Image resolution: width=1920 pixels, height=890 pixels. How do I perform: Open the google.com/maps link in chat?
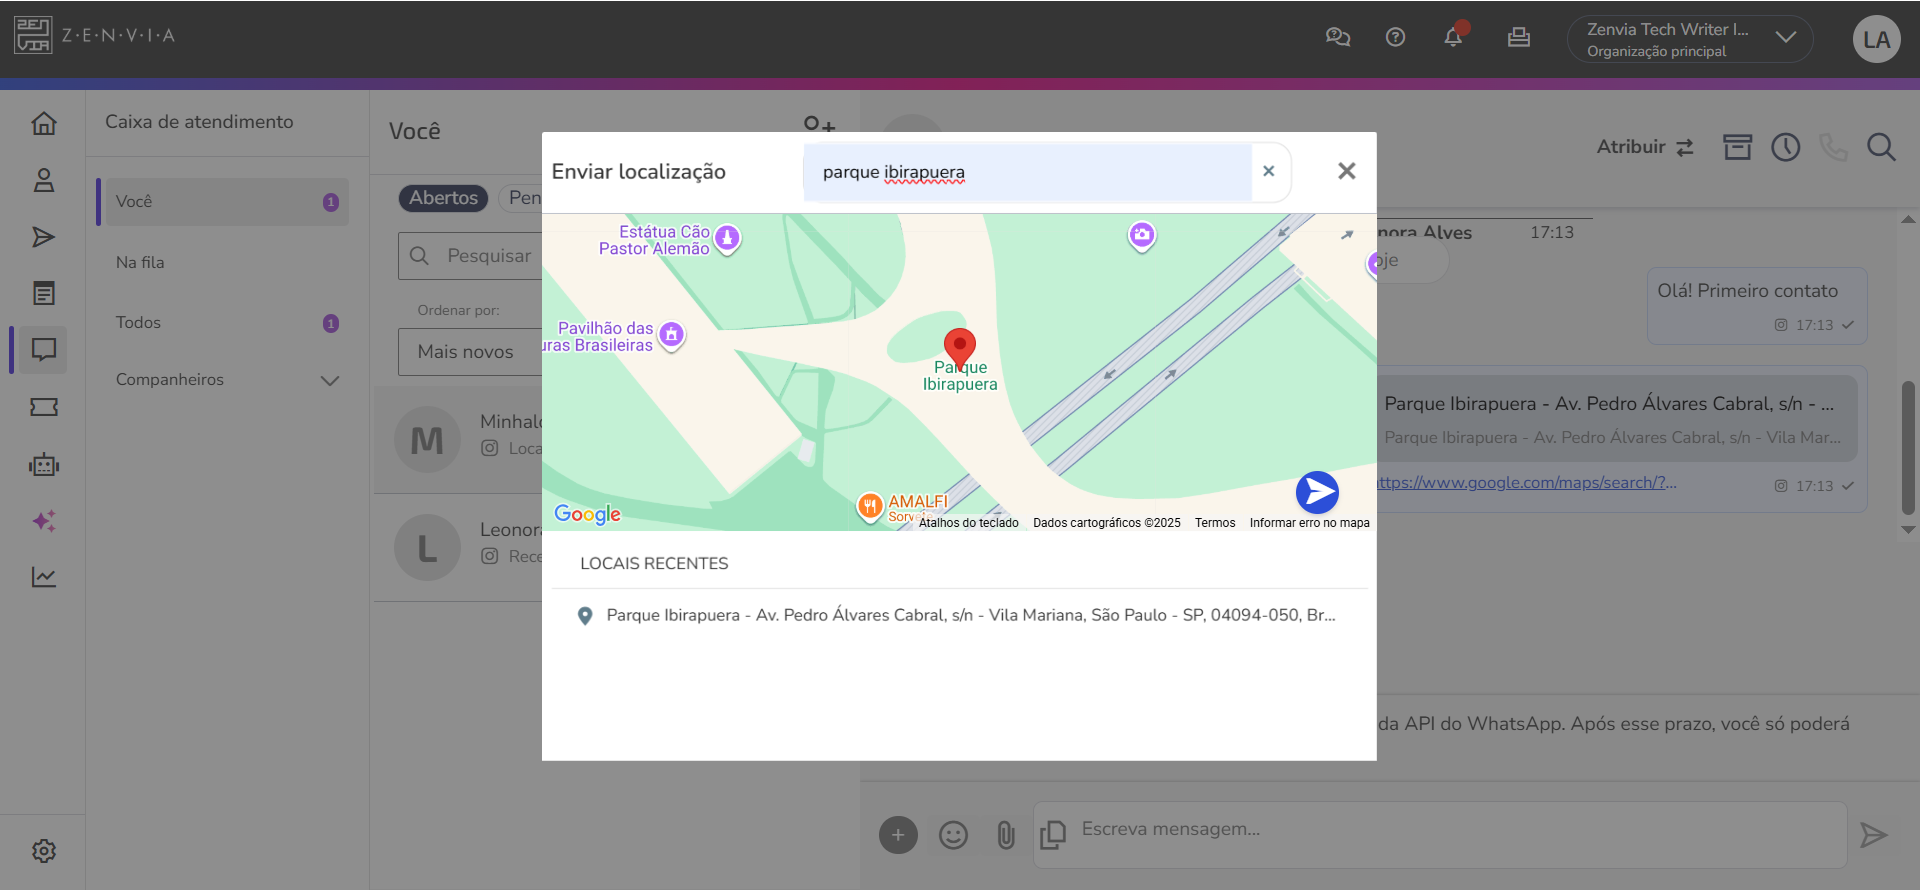tap(1526, 482)
